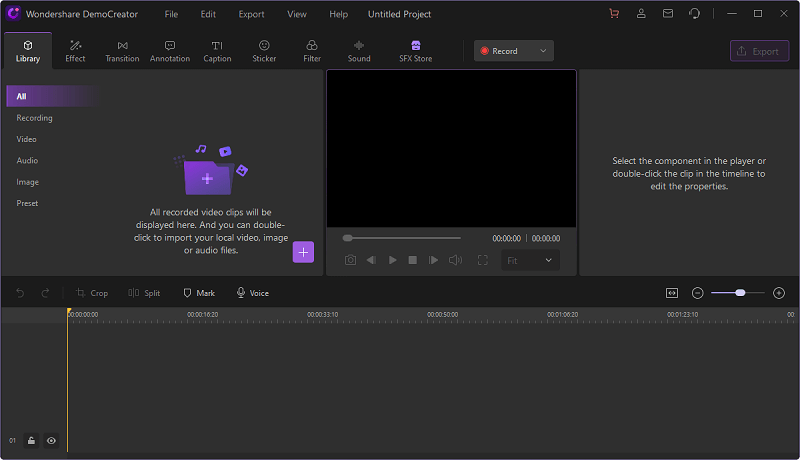Image resolution: width=800 pixels, height=460 pixels.
Task: Open the user account icon
Action: point(641,14)
